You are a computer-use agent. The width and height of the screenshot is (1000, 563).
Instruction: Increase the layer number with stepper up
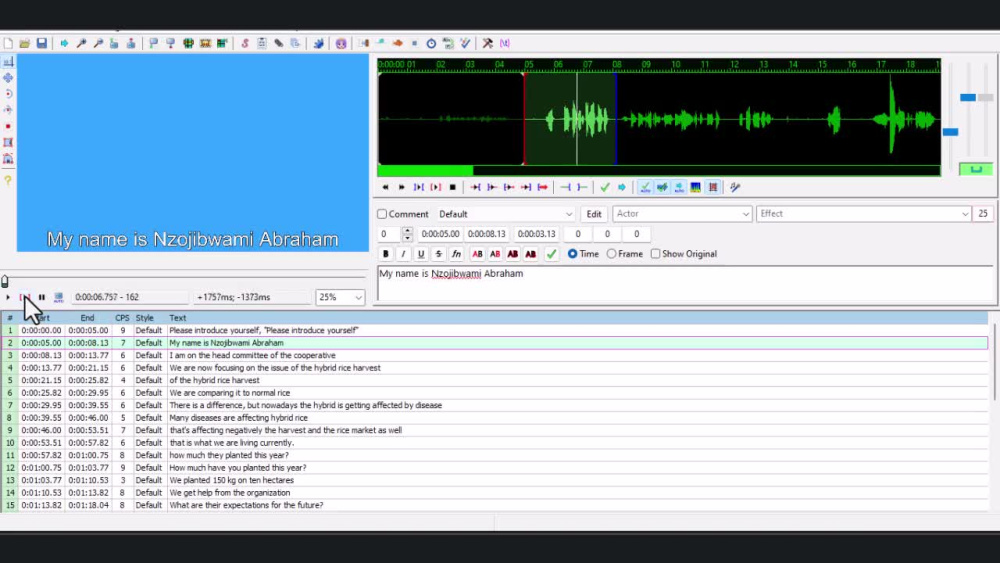click(408, 230)
